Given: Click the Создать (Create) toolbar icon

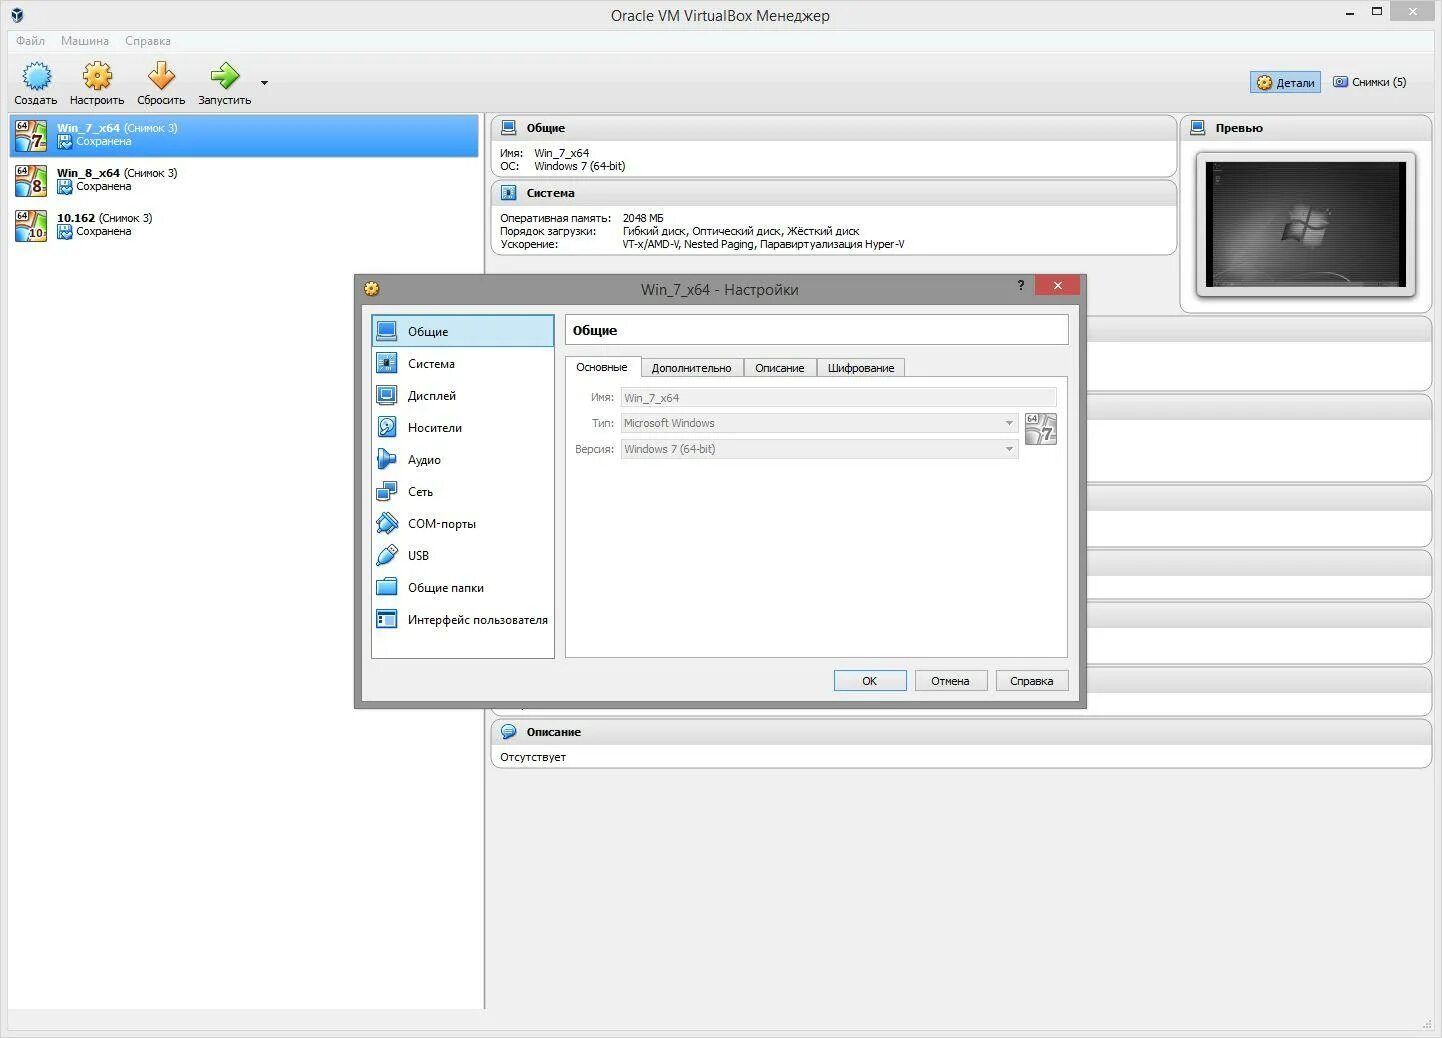Looking at the screenshot, I should (36, 76).
